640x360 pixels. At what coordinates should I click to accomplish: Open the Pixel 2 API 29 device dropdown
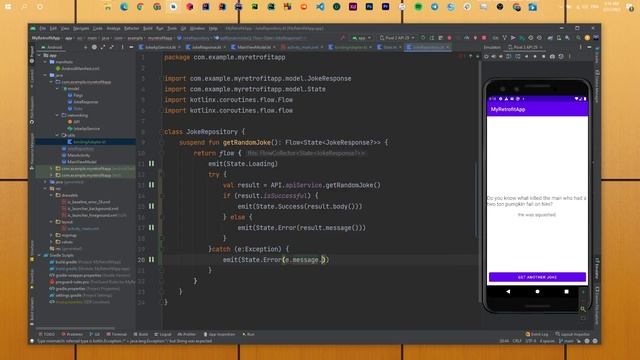(x=397, y=38)
